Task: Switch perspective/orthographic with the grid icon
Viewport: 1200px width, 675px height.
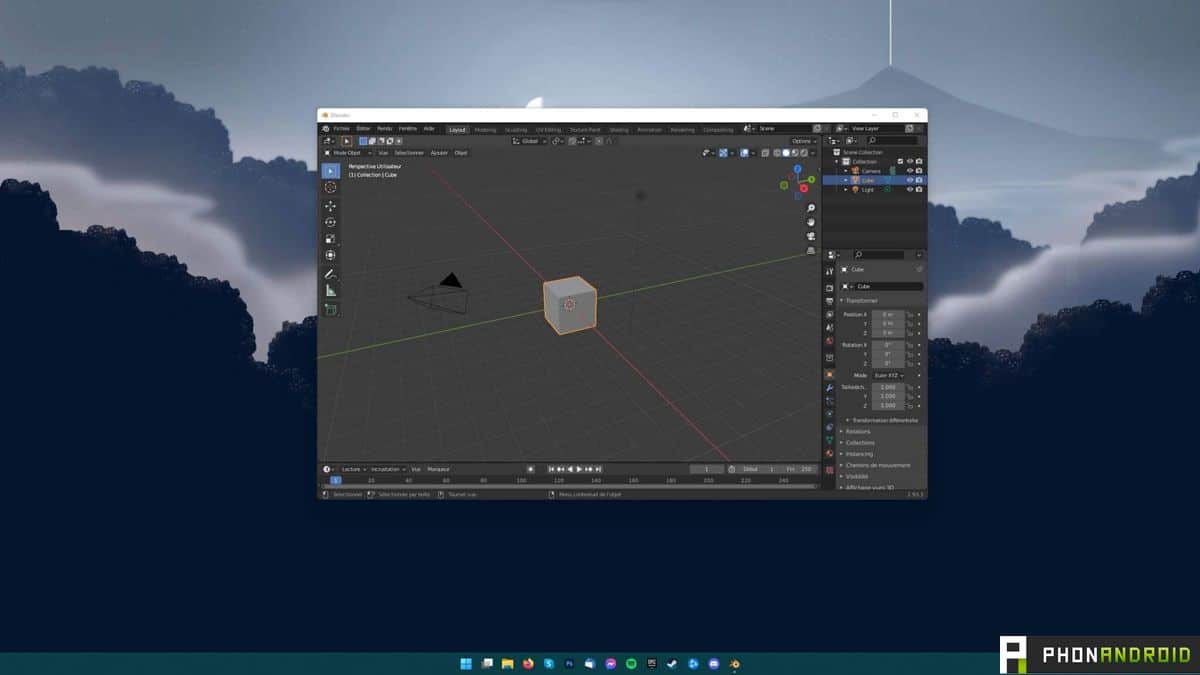Action: (811, 250)
